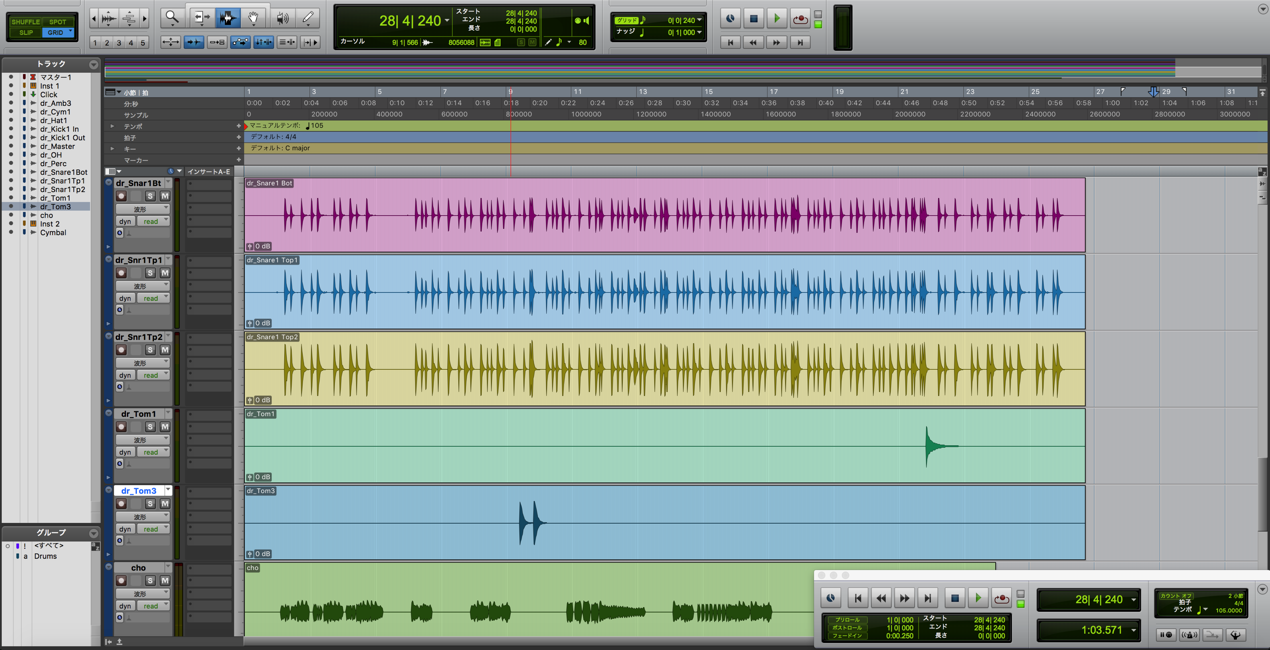
Task: Record-enable the dr_Tom3 track
Action: point(122,504)
